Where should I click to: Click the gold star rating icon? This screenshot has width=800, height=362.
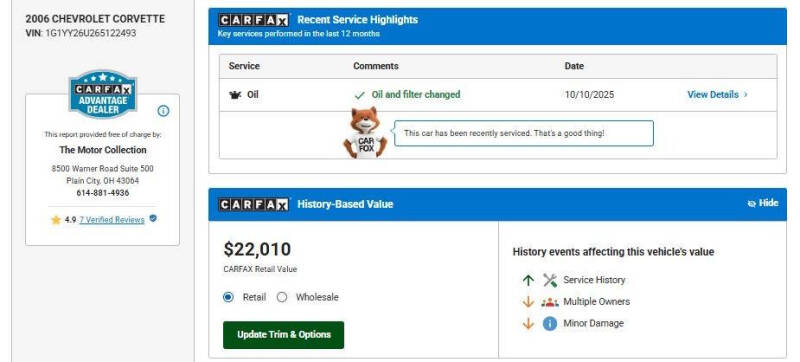(x=56, y=220)
